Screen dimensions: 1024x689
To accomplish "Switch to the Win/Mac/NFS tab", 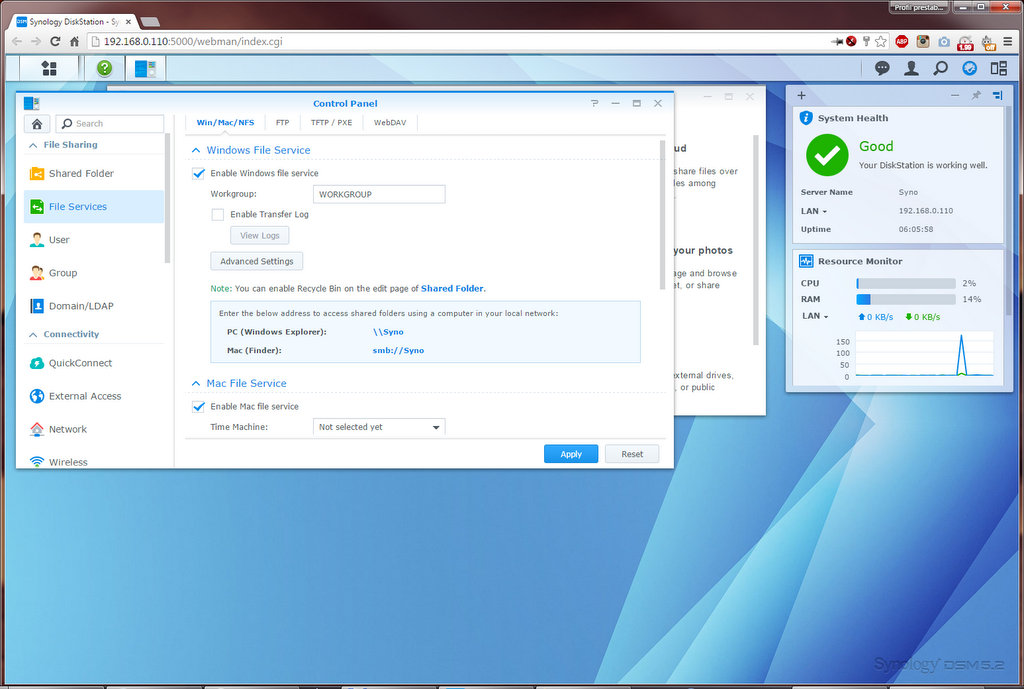I will click(225, 123).
